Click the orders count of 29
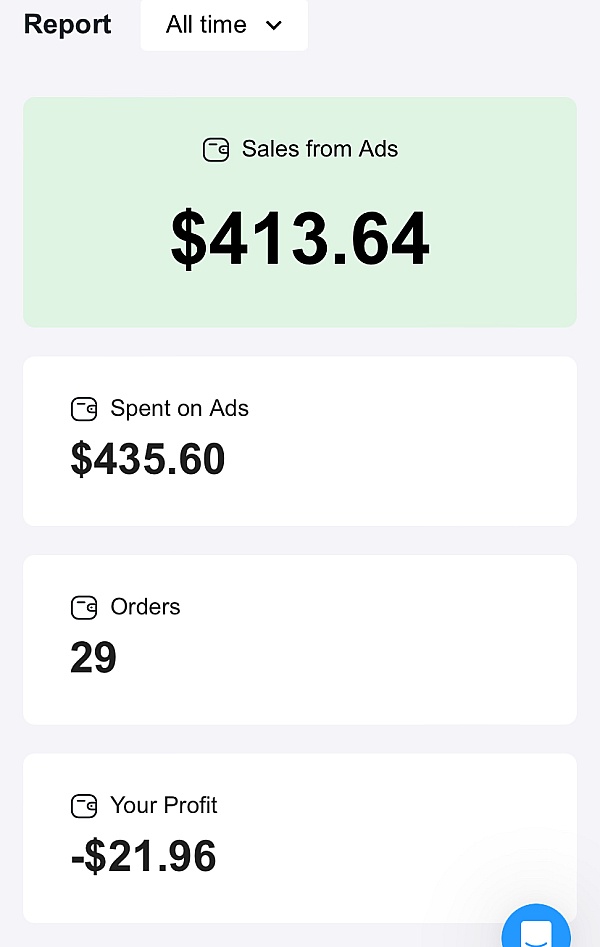 pyautogui.click(x=93, y=657)
